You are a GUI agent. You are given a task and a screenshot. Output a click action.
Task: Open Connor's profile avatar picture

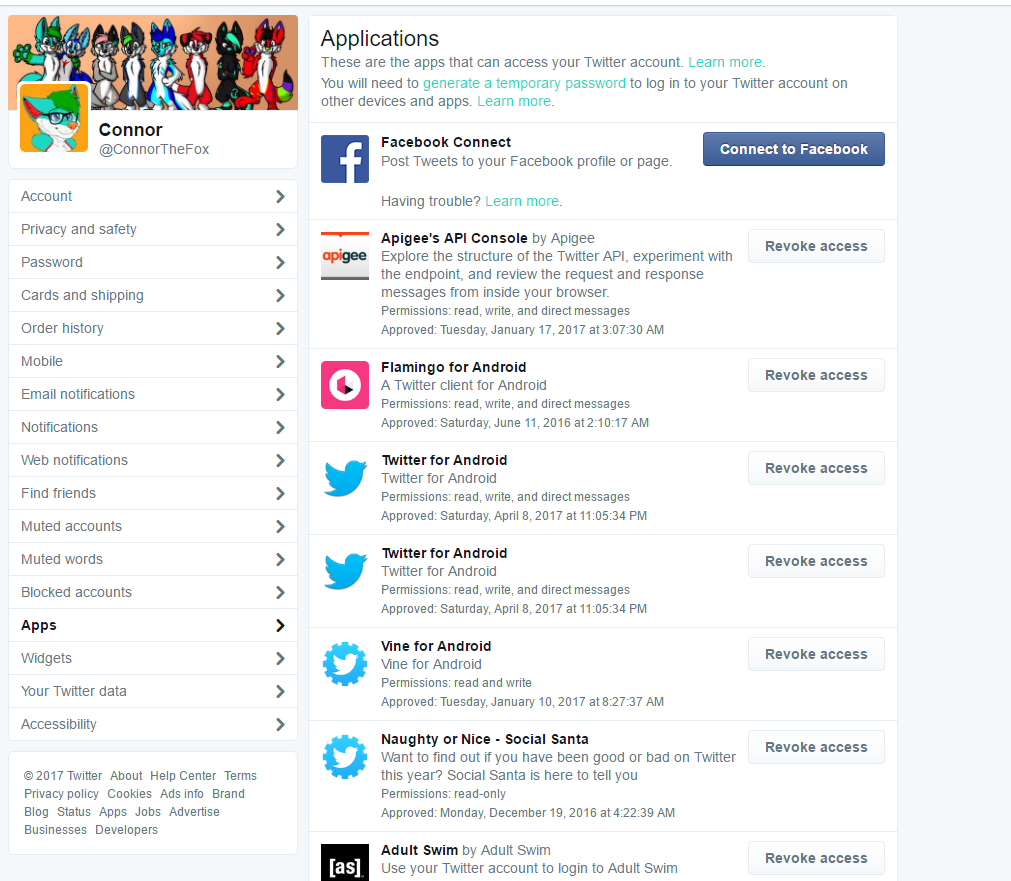(x=54, y=117)
